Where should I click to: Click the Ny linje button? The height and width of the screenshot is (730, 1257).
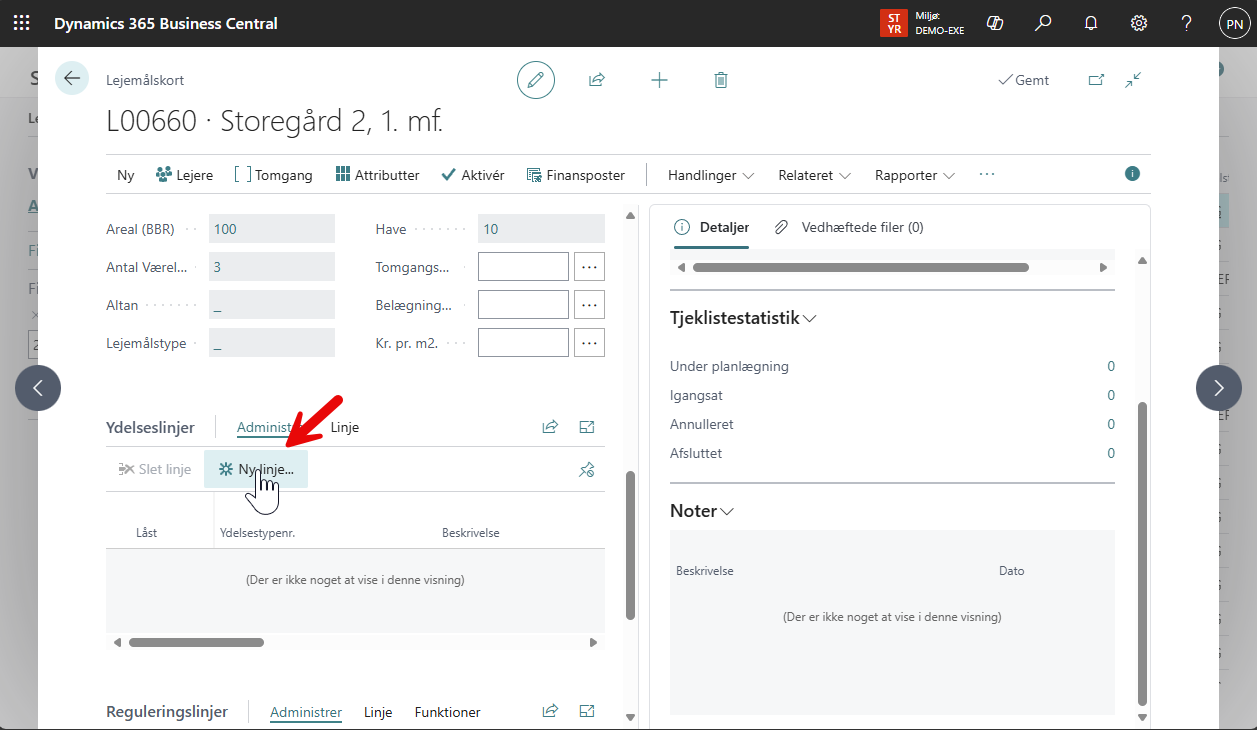coord(256,469)
